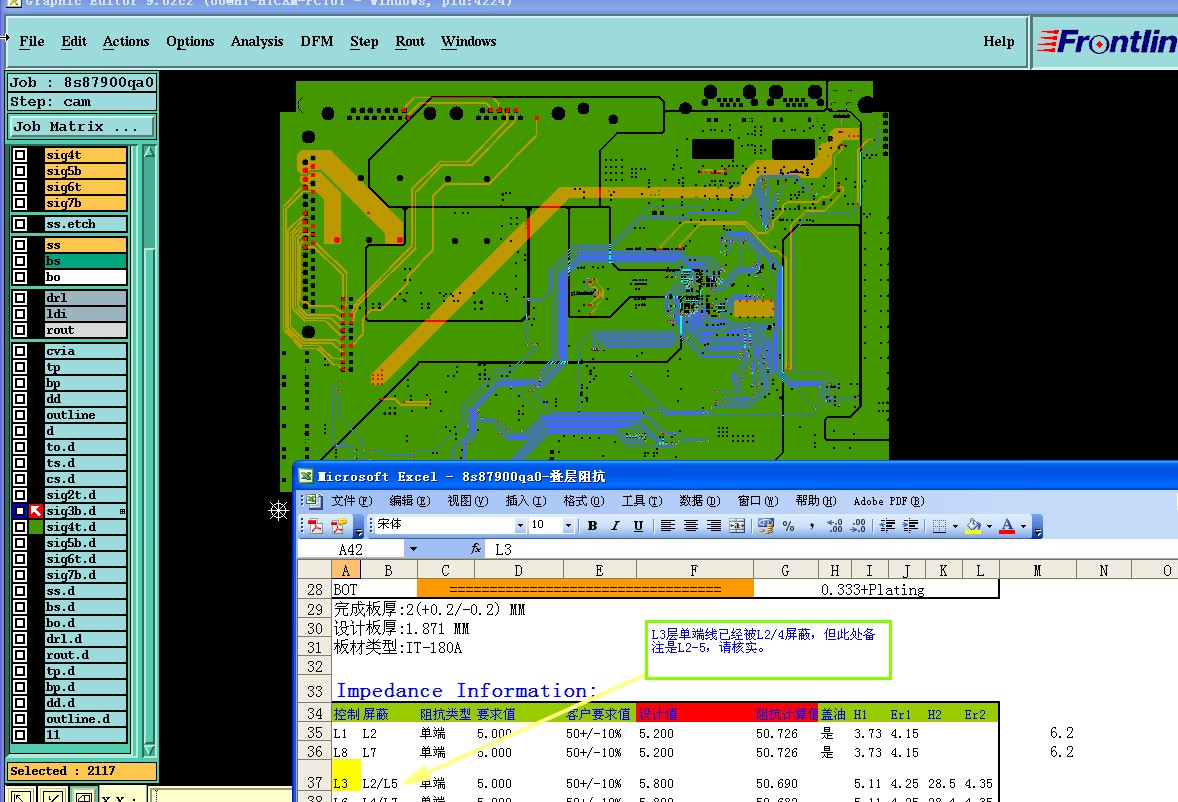
Task: Increase indent in Excel toolbar
Action: [x=910, y=526]
